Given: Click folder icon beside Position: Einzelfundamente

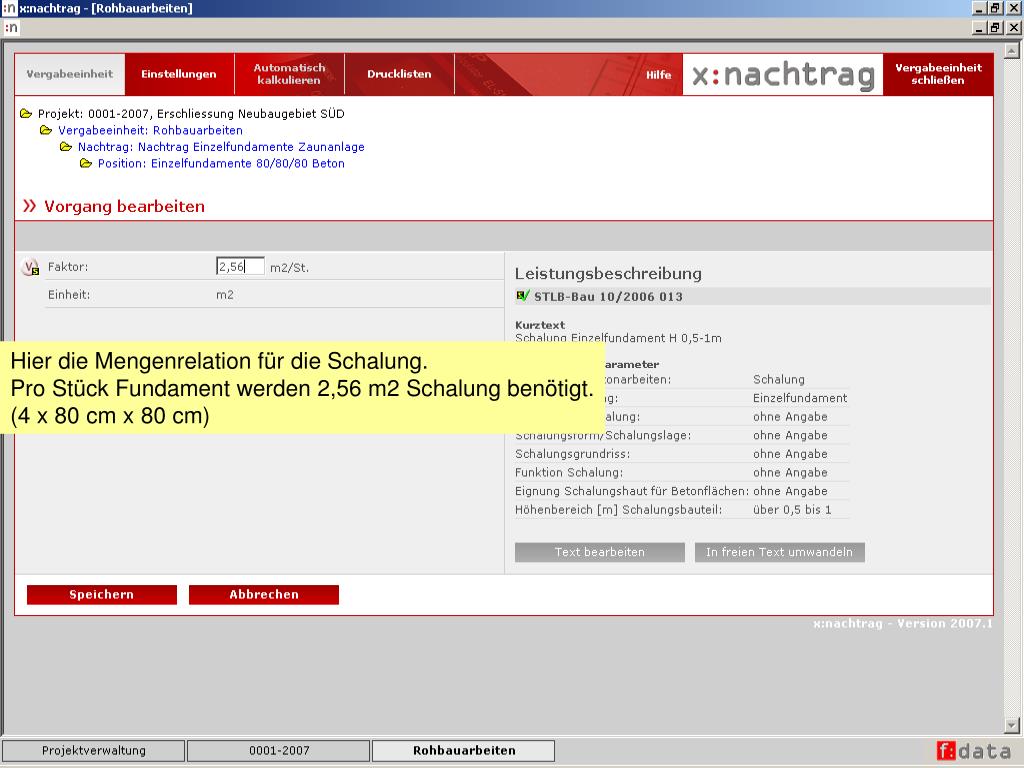Looking at the screenshot, I should (x=86, y=163).
